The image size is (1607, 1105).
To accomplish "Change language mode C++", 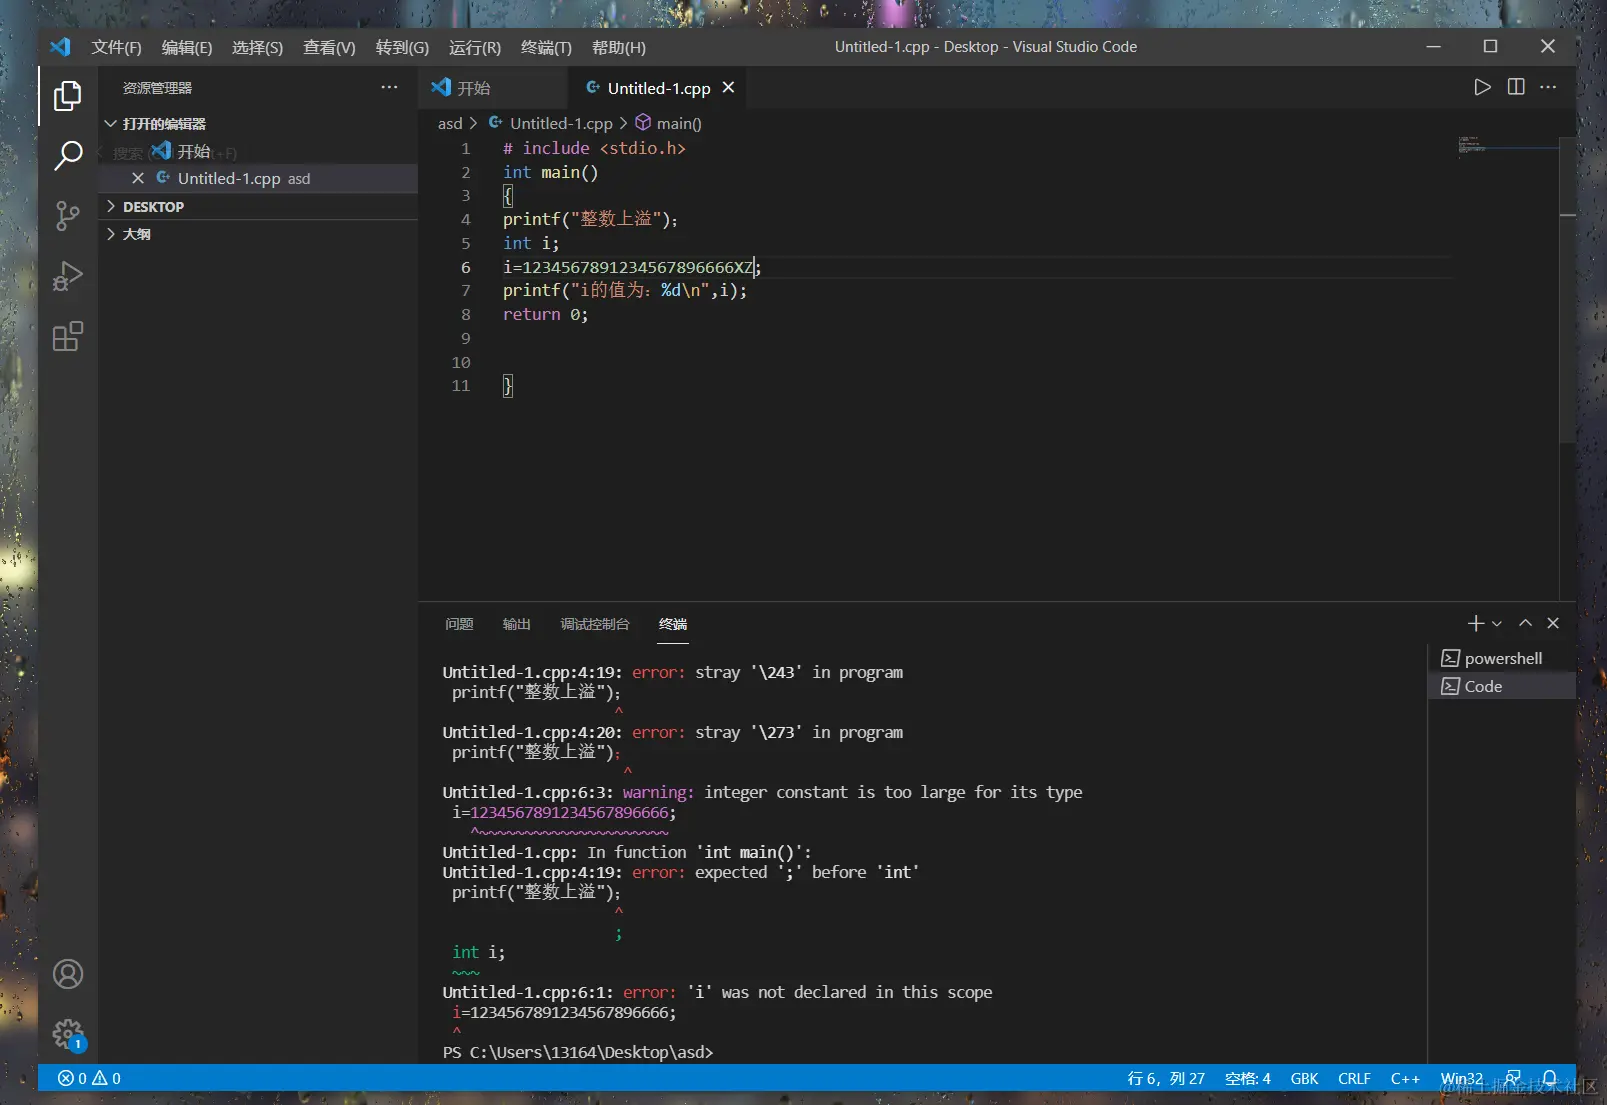I will click(1405, 1078).
